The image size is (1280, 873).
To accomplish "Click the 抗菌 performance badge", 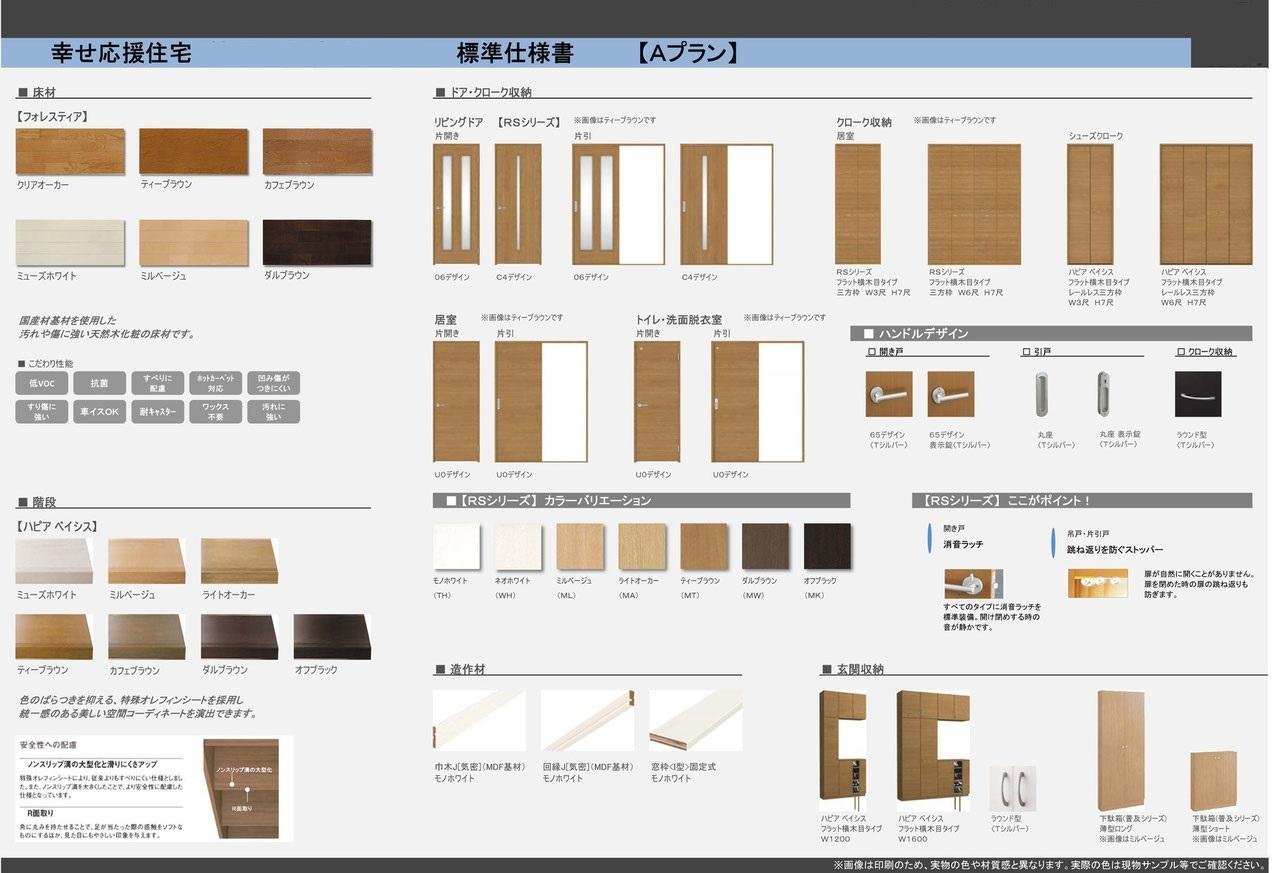I will (100, 383).
